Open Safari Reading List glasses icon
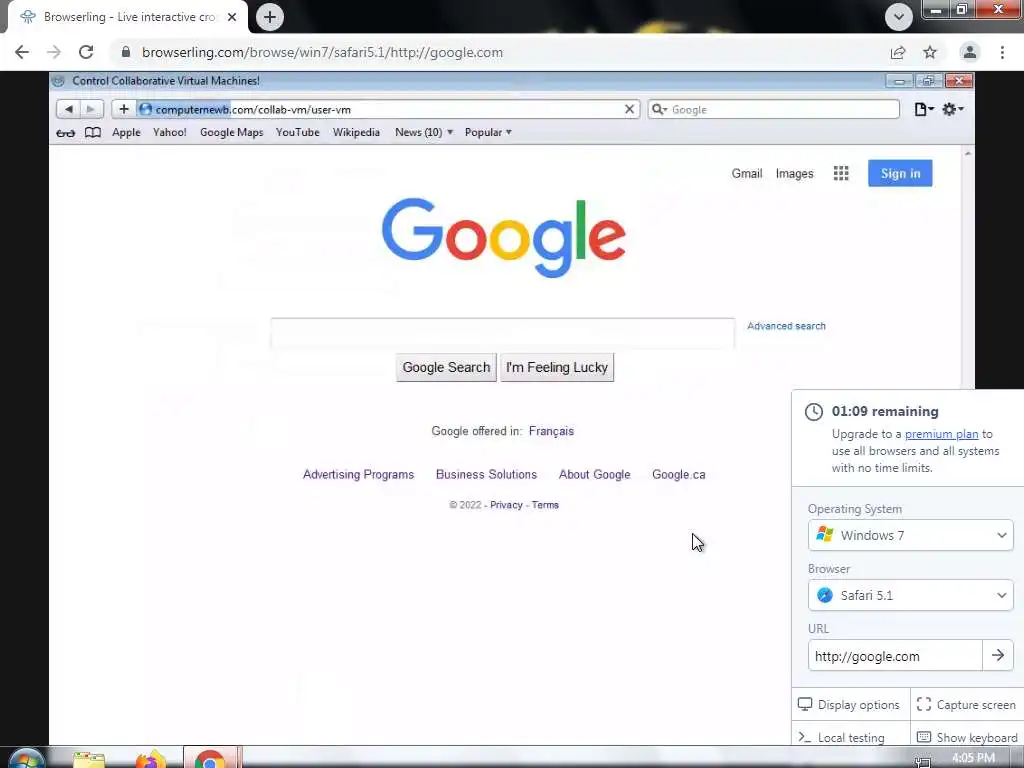Screen dimensions: 1024x768 point(65,133)
